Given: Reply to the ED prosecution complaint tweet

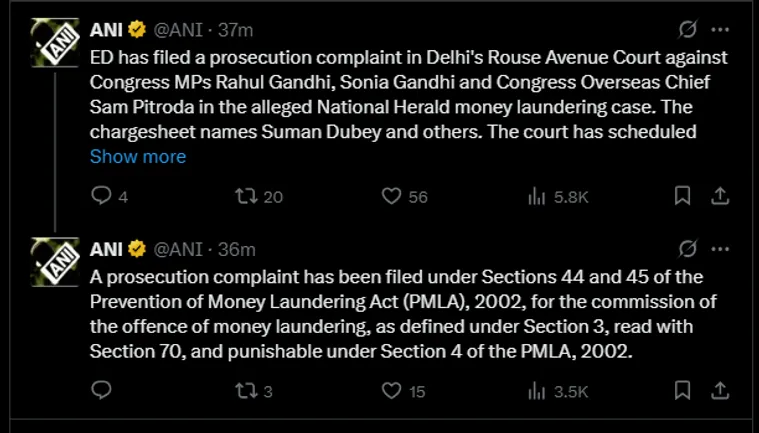Looking at the screenshot, I should click(100, 196).
